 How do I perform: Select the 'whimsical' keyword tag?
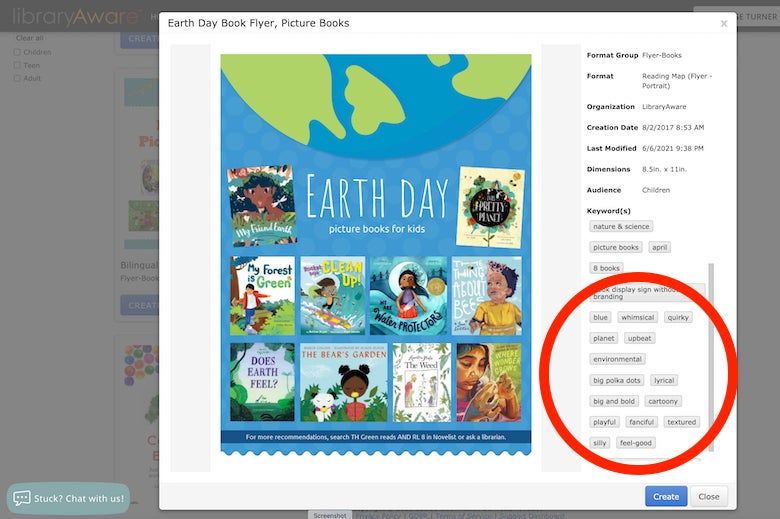click(x=637, y=317)
